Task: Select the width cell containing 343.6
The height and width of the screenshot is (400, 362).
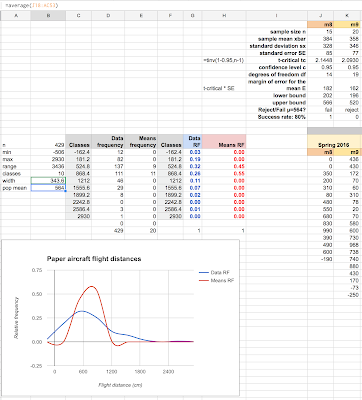Action: click(x=48, y=181)
